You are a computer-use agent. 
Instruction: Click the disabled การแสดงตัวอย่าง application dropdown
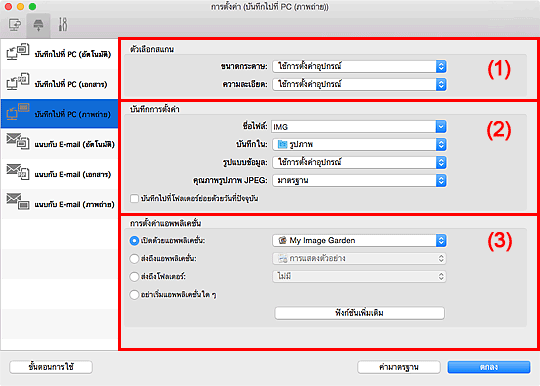[x=359, y=258]
